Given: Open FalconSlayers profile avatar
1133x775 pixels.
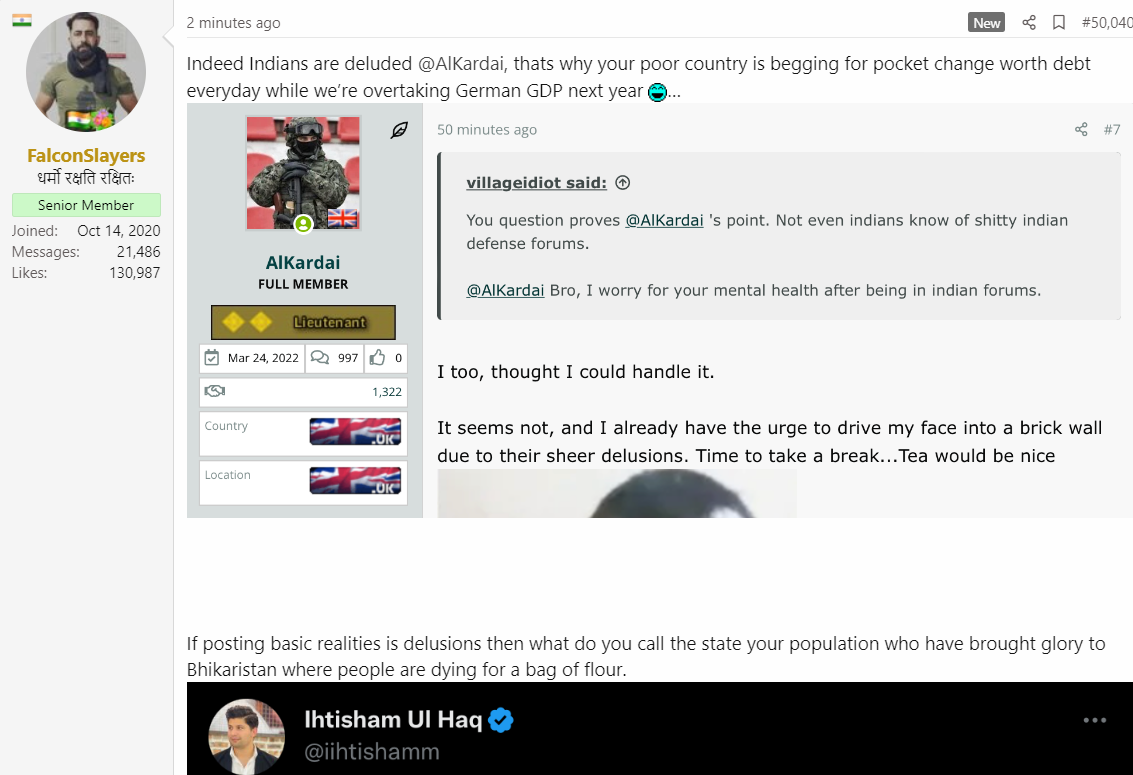Looking at the screenshot, I should point(86,72).
